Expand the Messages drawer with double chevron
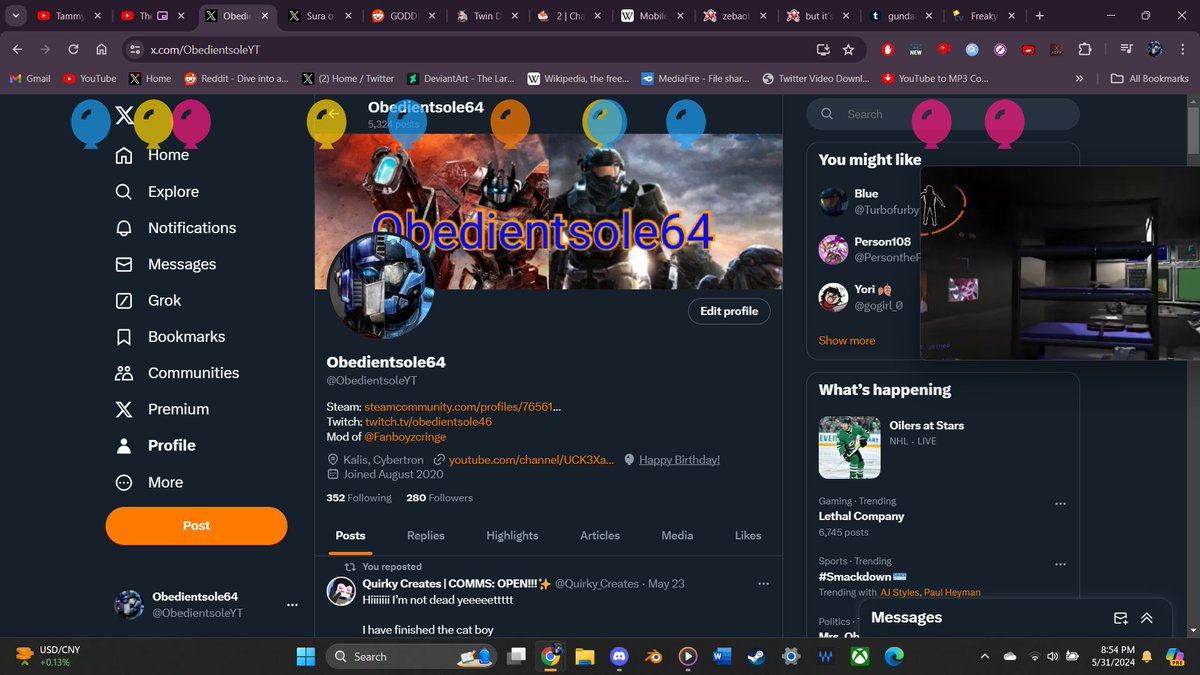1200x675 pixels. point(1147,618)
